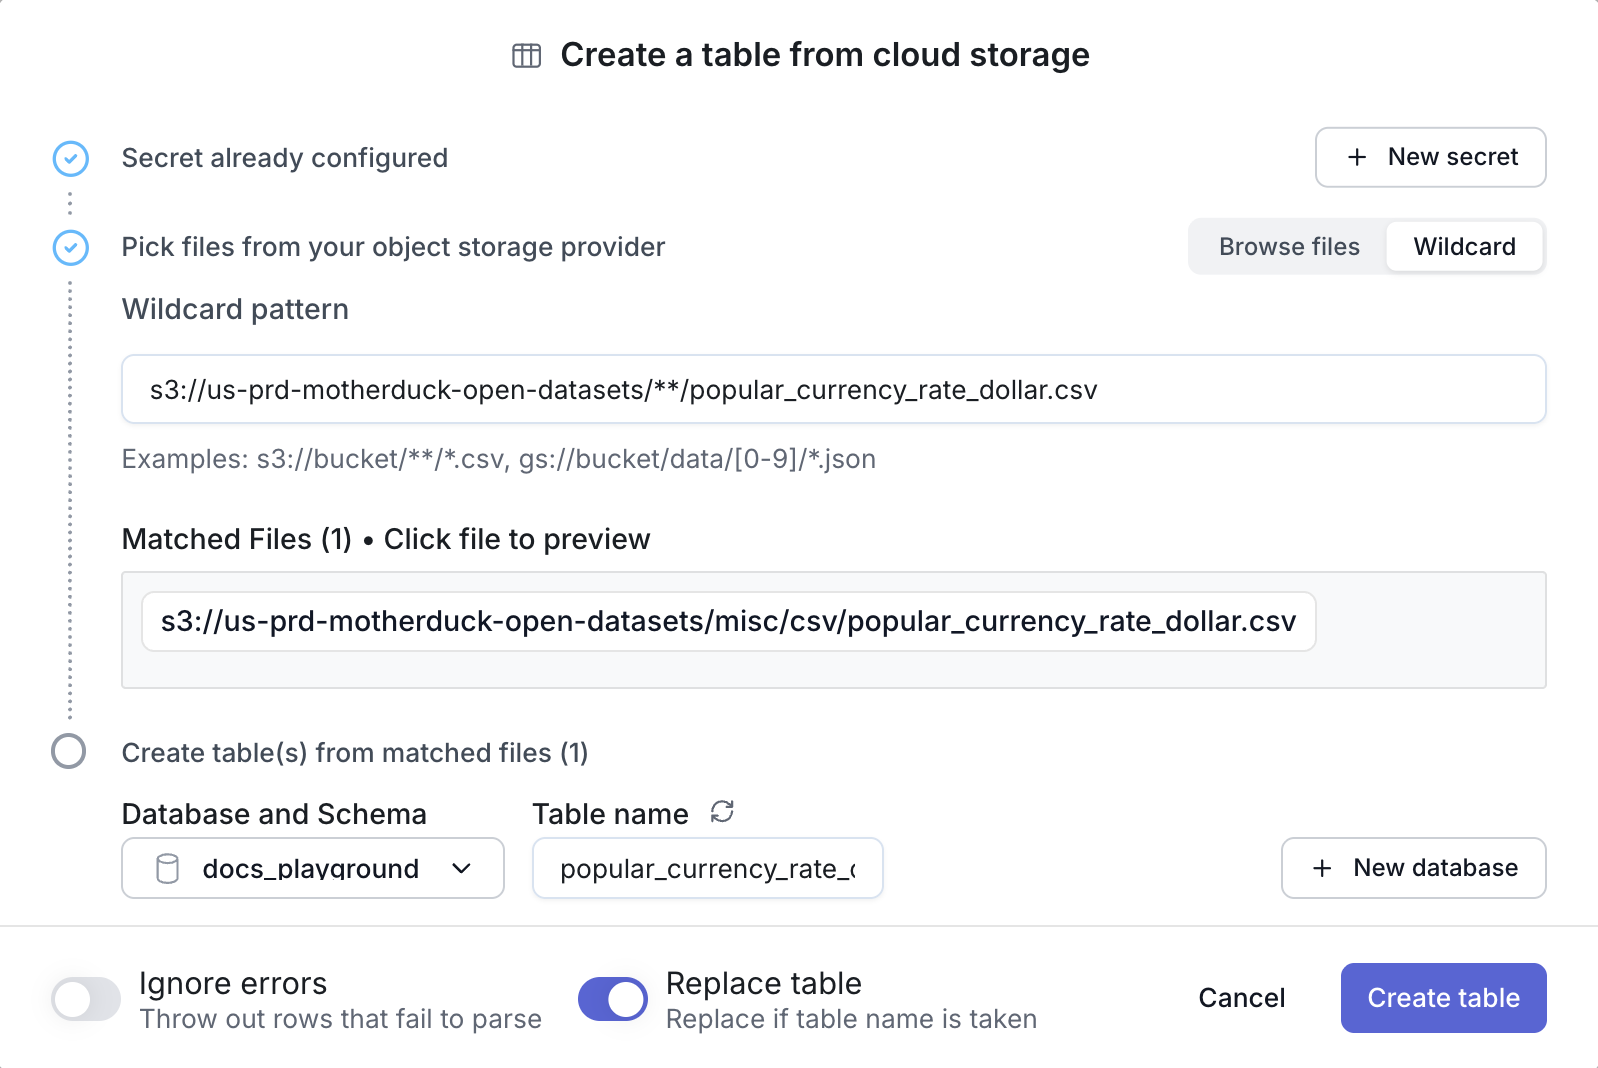This screenshot has width=1598, height=1068.
Task: Edit the Table name text field
Action: [x=707, y=868]
